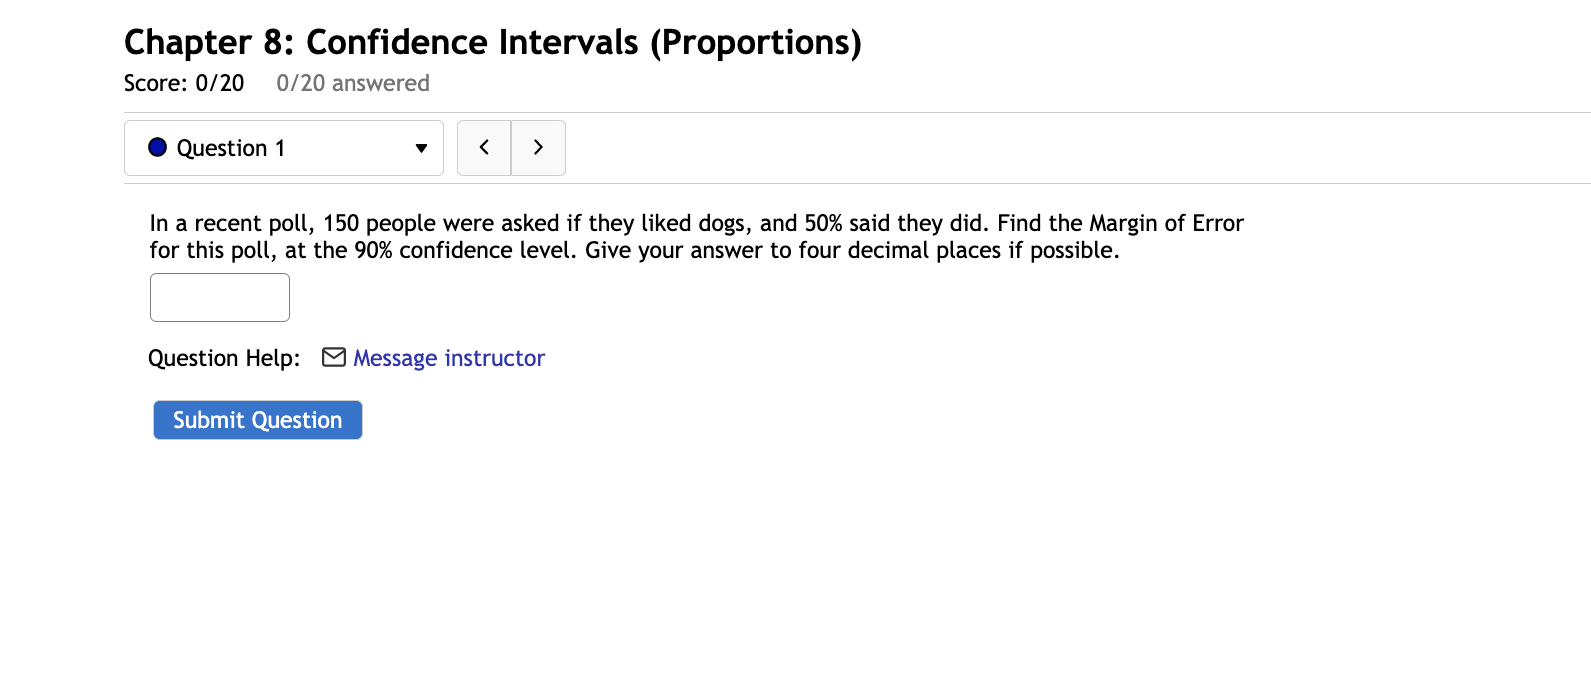Submit the question for grading

click(257, 419)
